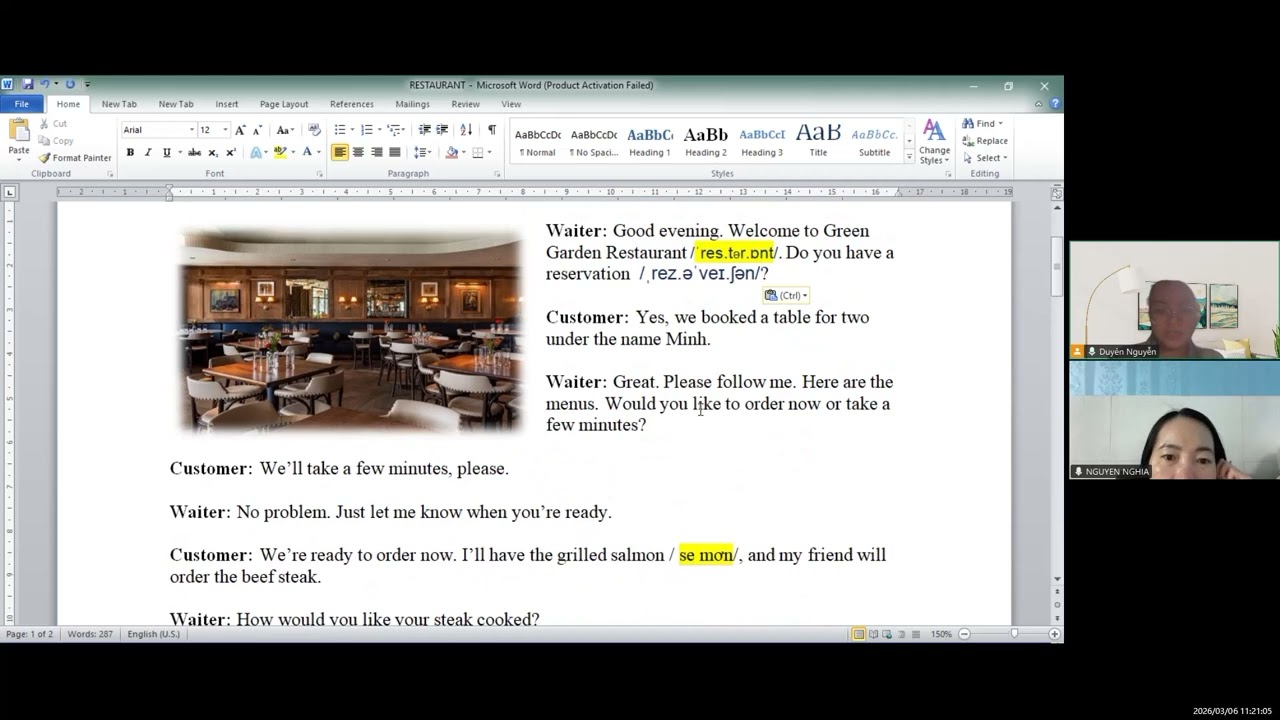Open line spacing dropdown

[423, 152]
